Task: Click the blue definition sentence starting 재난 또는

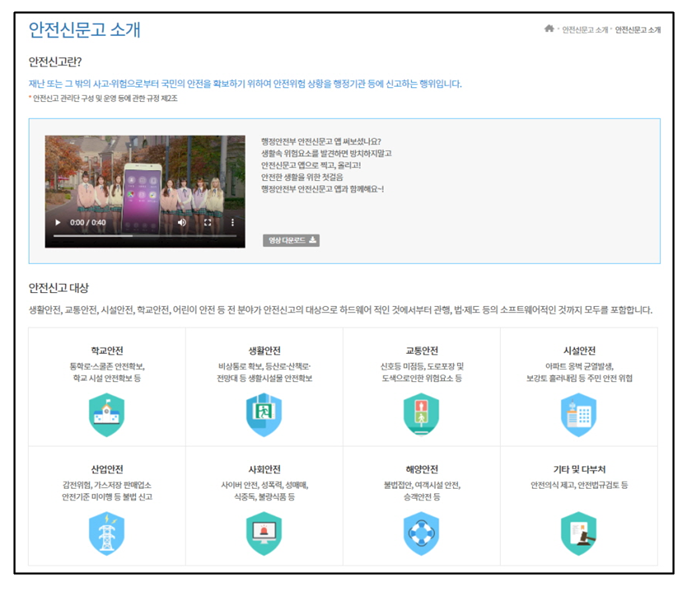Action: pyautogui.click(x=245, y=84)
